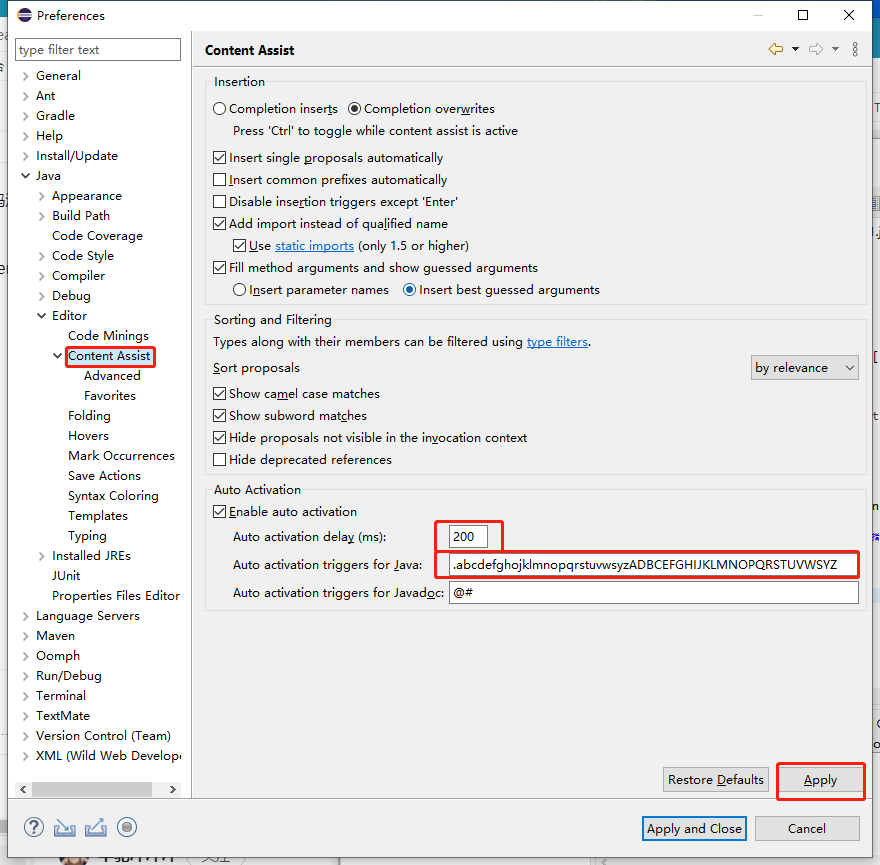Select Properties Files Editor item
Viewport: 880px width, 865px height.
[x=116, y=596]
